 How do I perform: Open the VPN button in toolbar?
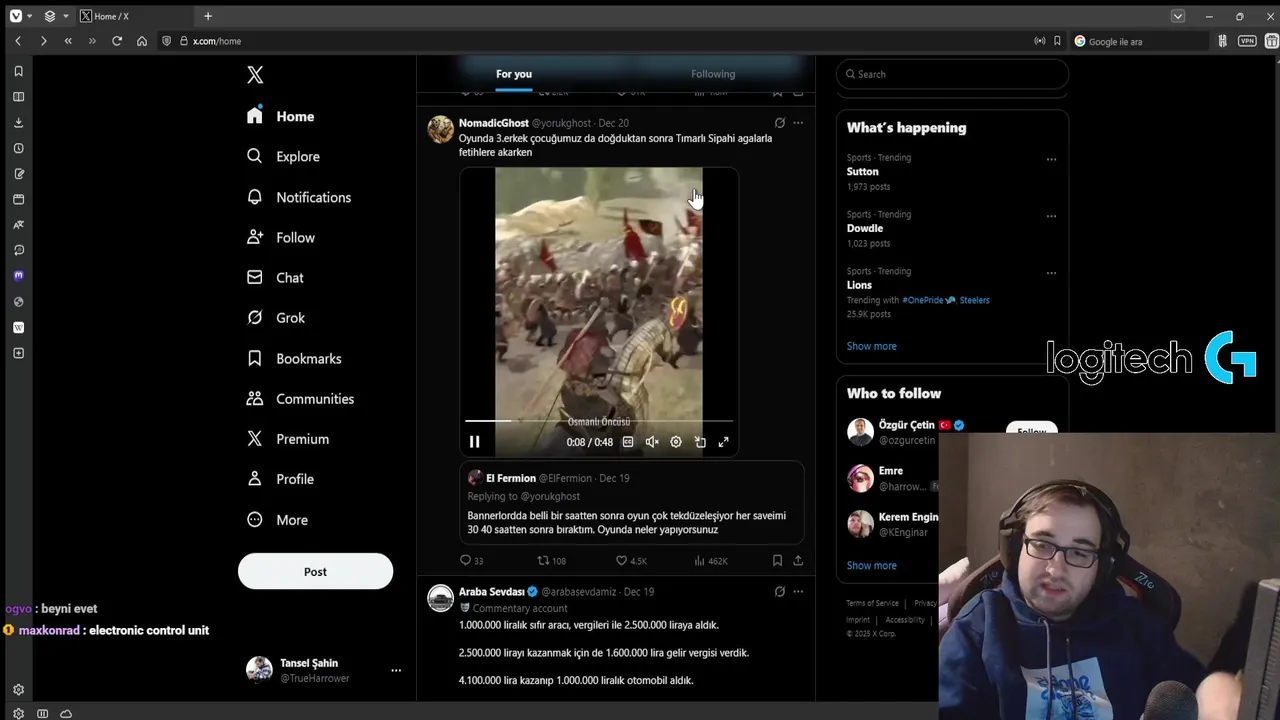(x=1247, y=41)
